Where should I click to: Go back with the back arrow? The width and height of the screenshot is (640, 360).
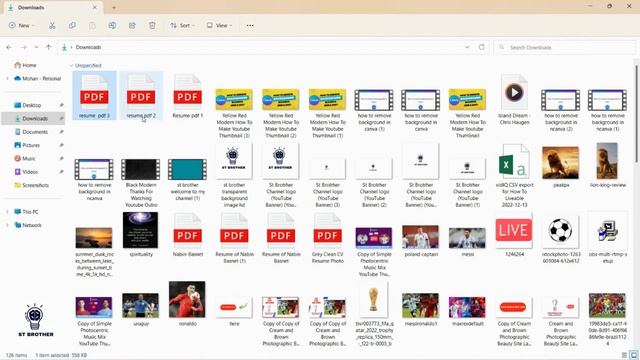coord(9,47)
